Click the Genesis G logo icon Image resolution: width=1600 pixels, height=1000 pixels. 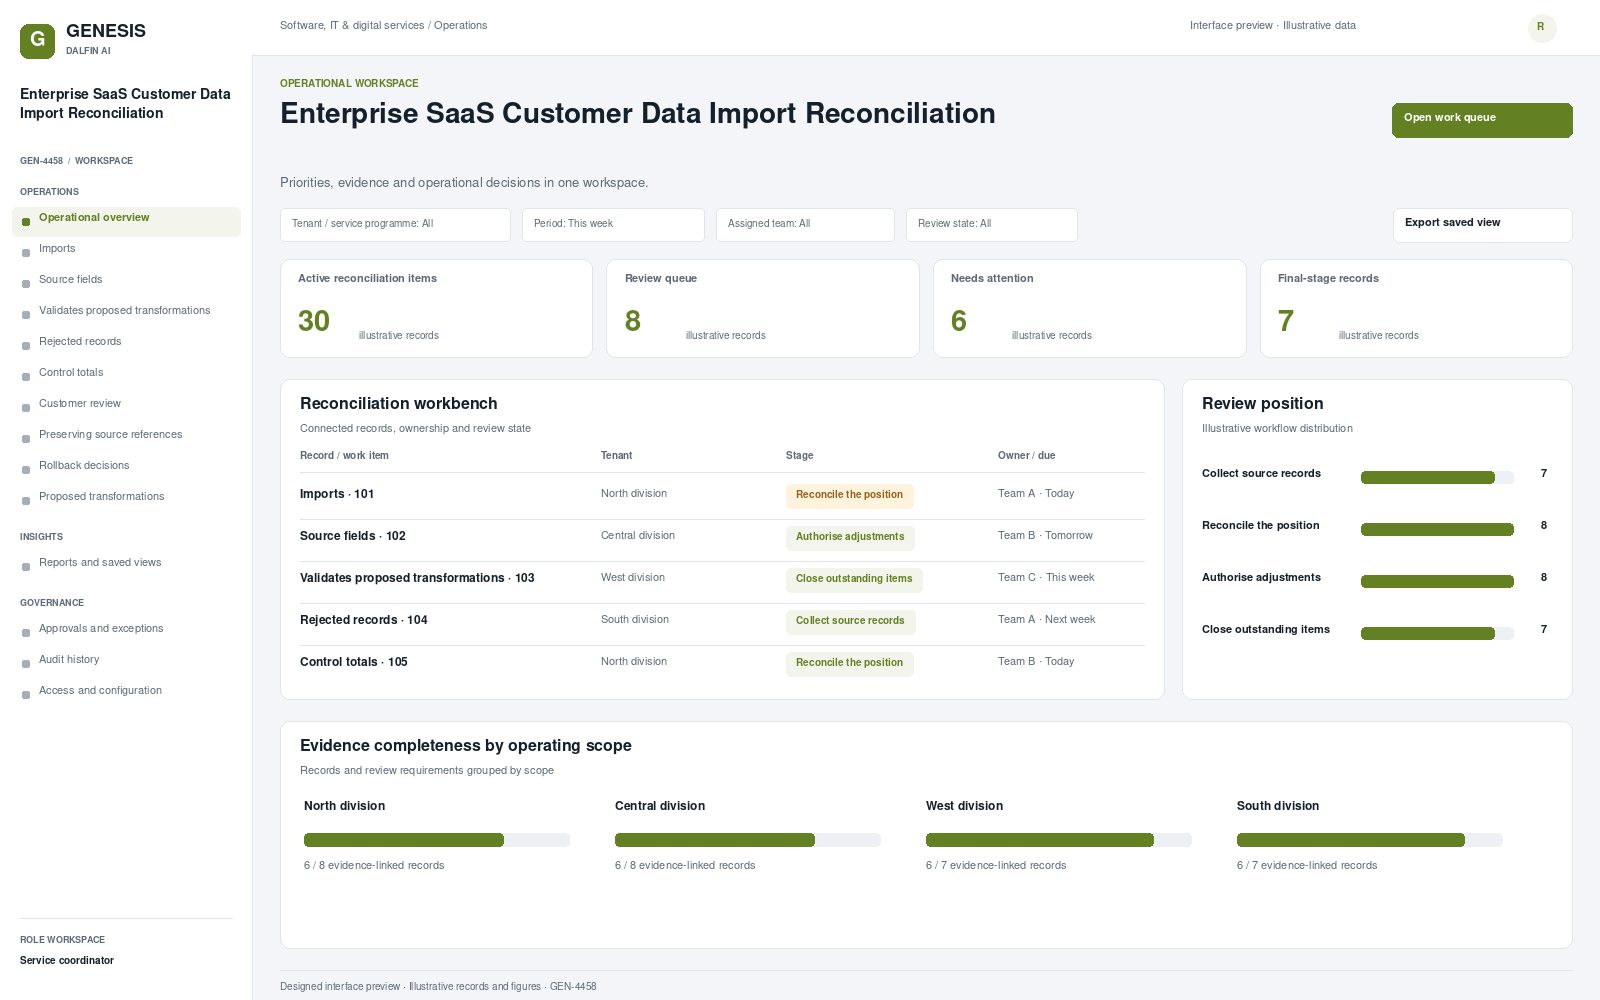(37, 41)
